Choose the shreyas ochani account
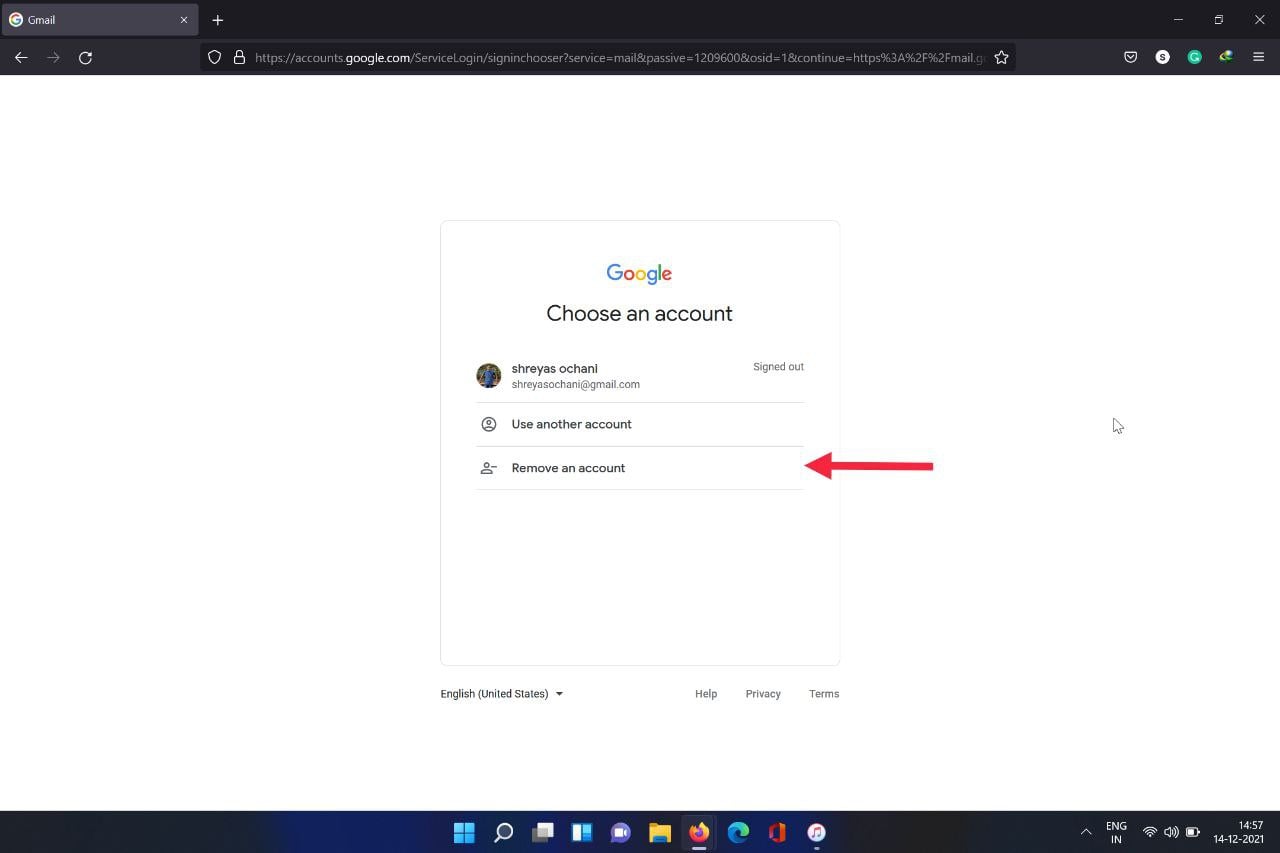Image resolution: width=1280 pixels, height=853 pixels. 640,376
